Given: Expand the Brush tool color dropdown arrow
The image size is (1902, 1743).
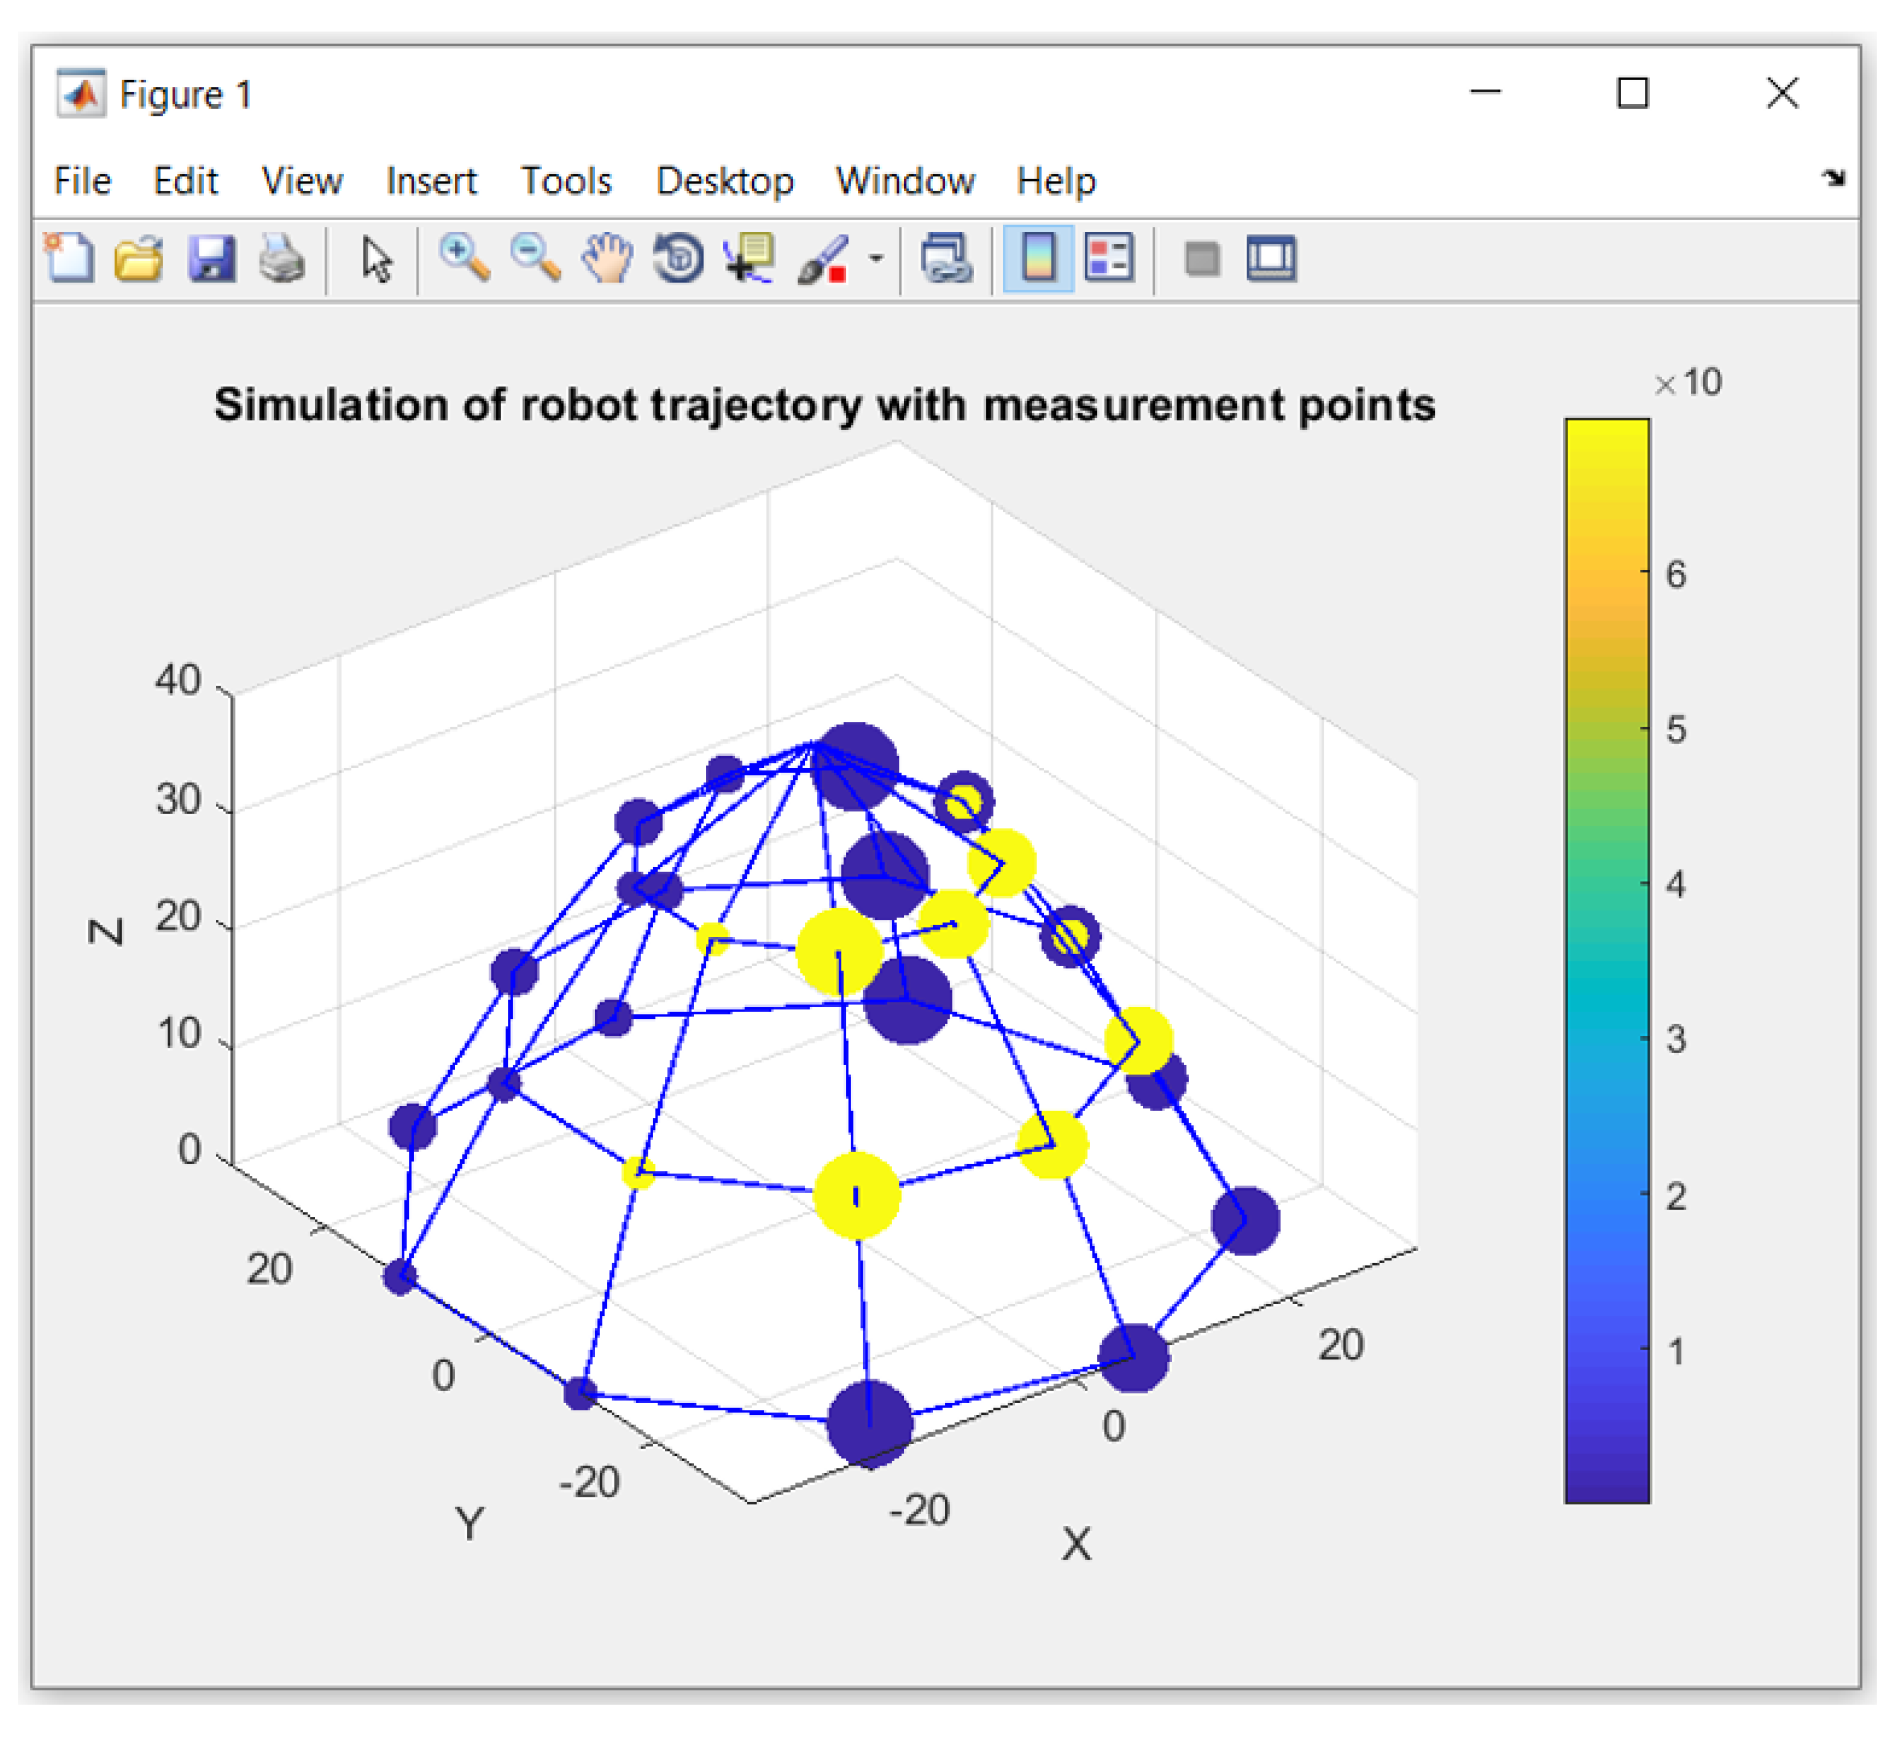Looking at the screenshot, I should [876, 258].
